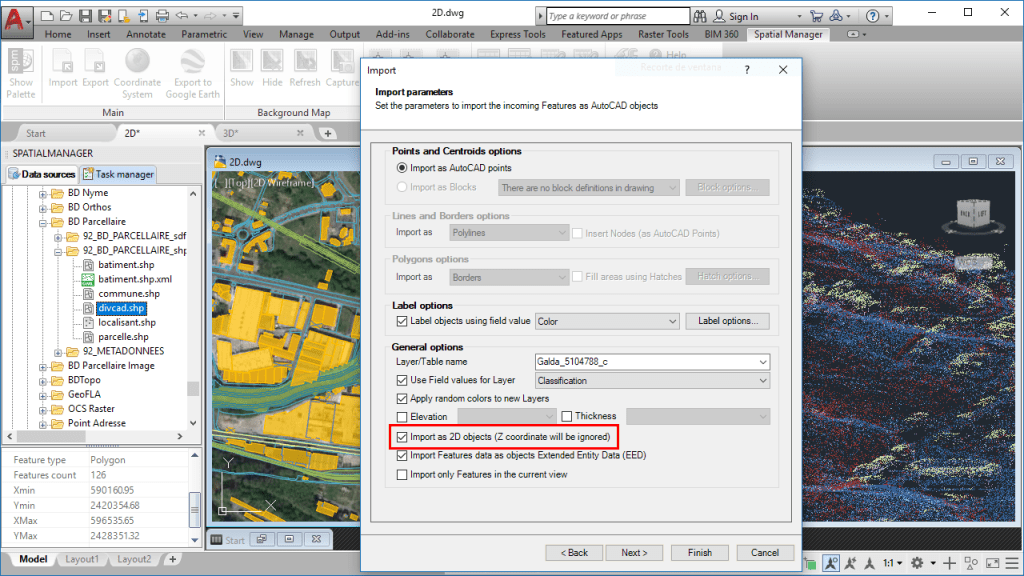The height and width of the screenshot is (576, 1024).
Task: Click the Save icon in quick access toolbar
Action: pyautogui.click(x=84, y=16)
